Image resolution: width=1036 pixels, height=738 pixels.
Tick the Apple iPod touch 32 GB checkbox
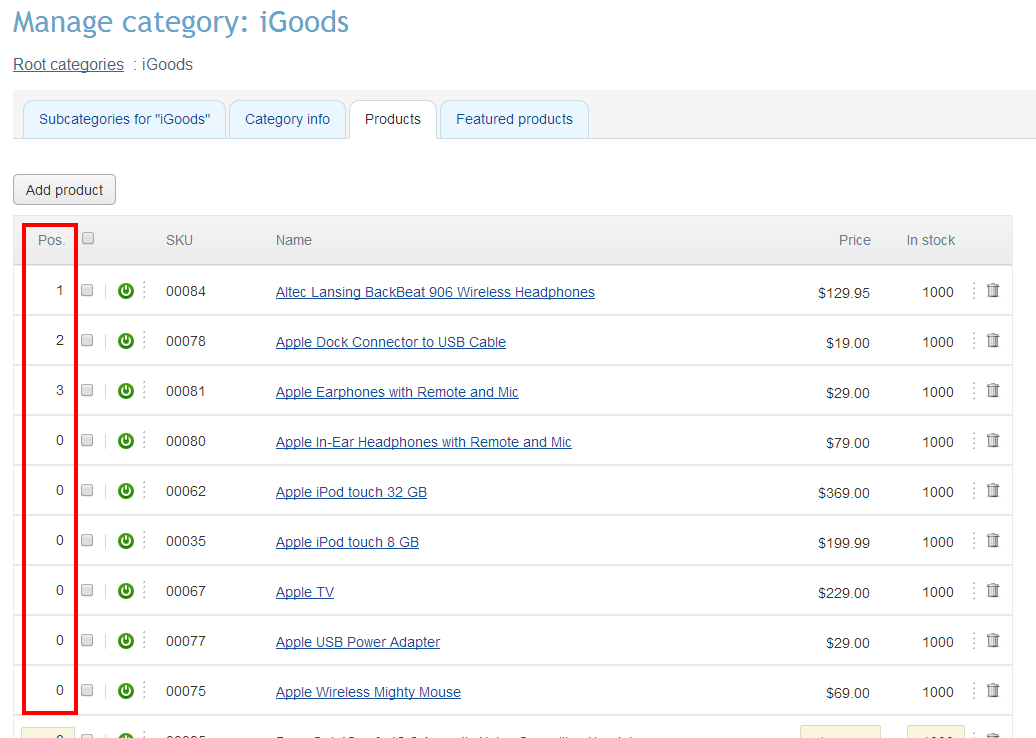pyautogui.click(x=87, y=490)
